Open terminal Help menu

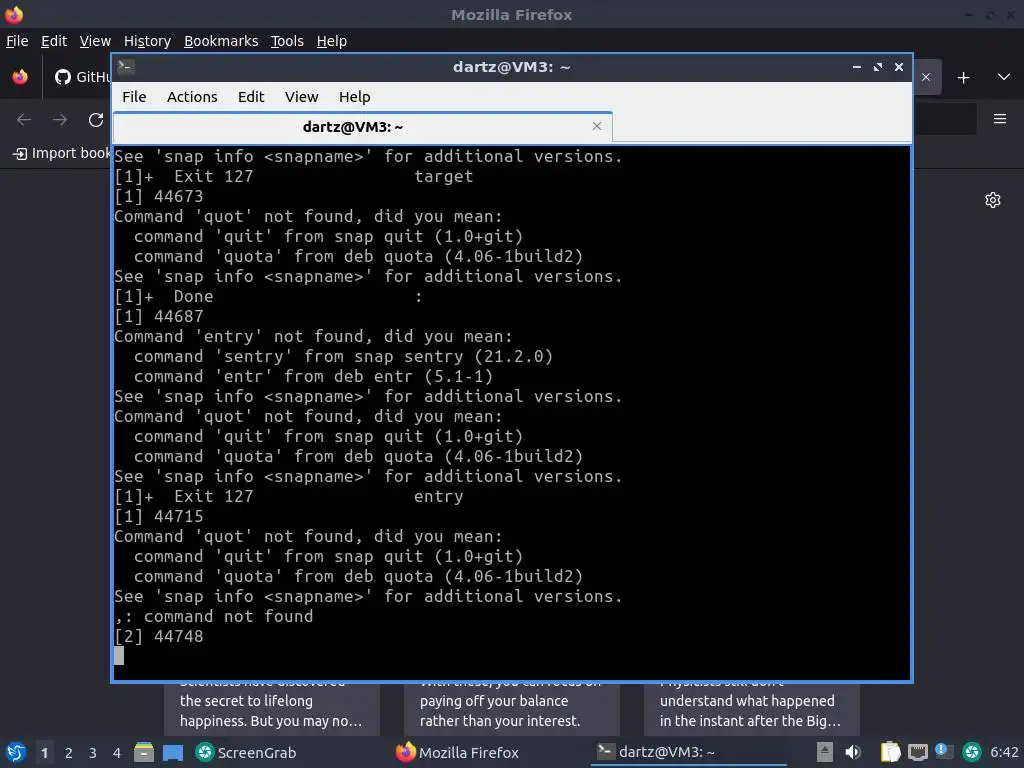coord(355,97)
